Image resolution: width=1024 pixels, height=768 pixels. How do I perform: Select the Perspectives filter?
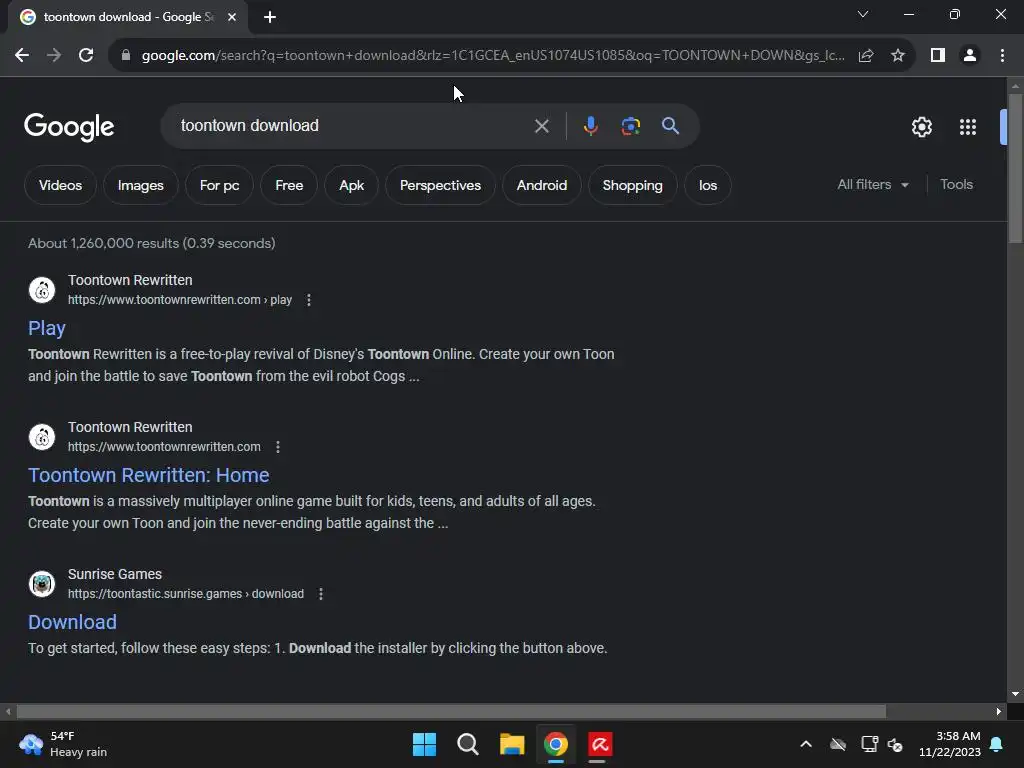tap(440, 185)
